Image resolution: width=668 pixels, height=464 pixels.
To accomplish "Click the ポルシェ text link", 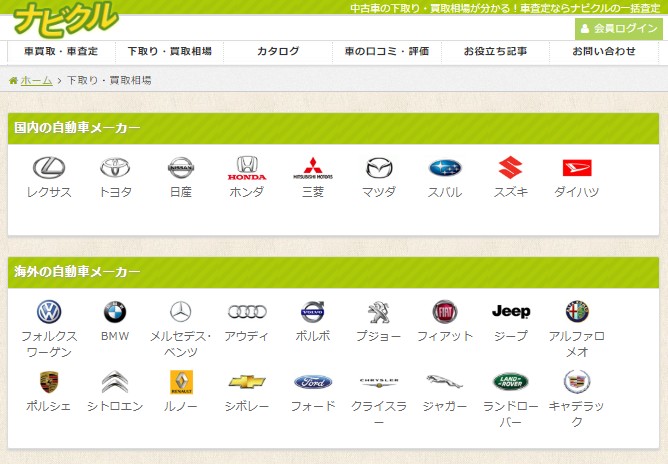I will click(x=49, y=406).
